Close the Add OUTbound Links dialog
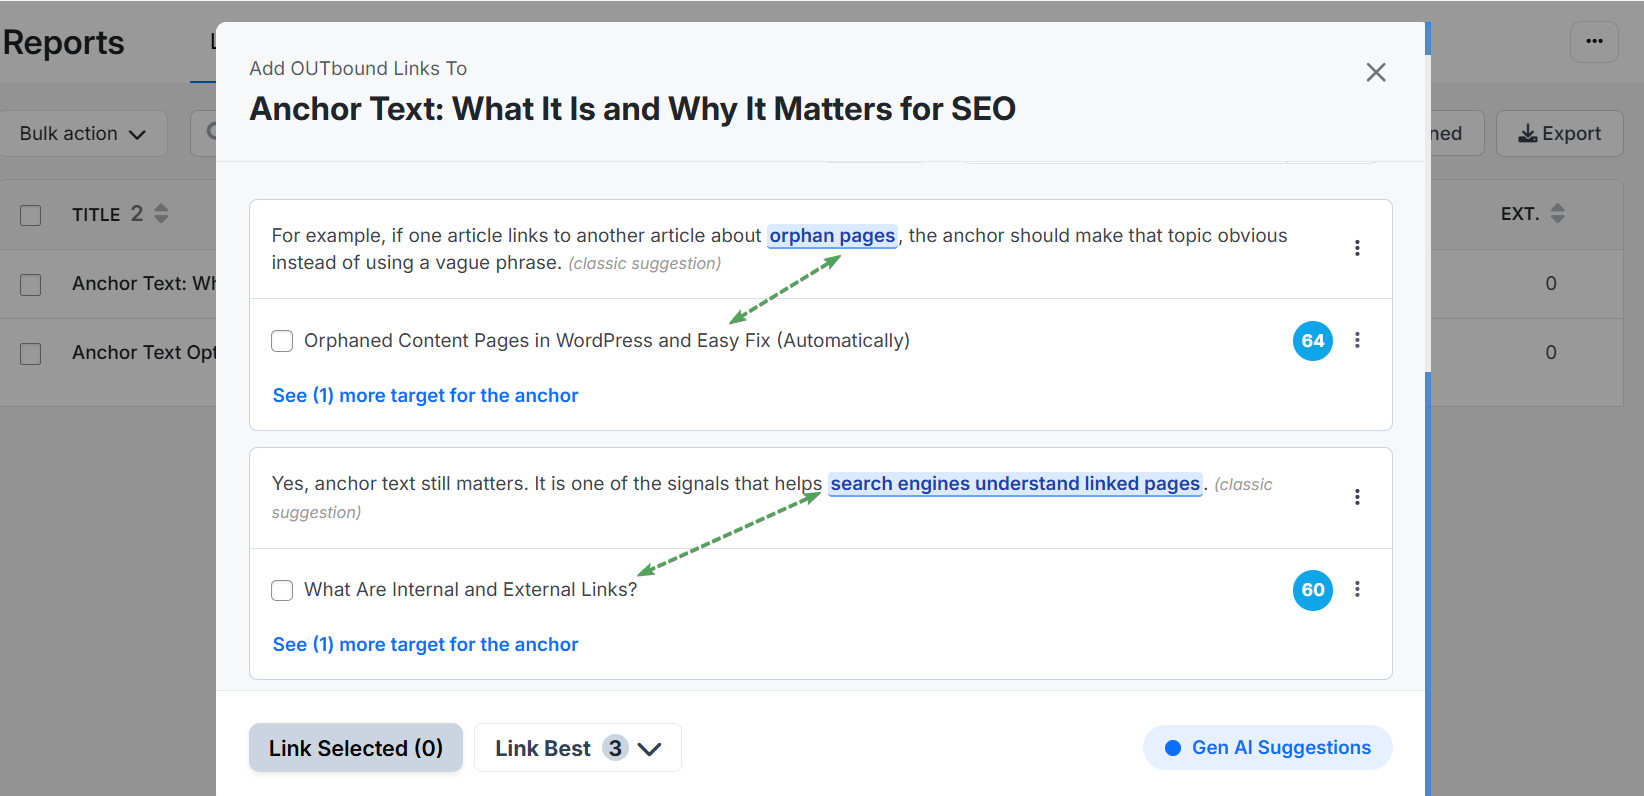This screenshot has height=796, width=1644. (x=1376, y=72)
